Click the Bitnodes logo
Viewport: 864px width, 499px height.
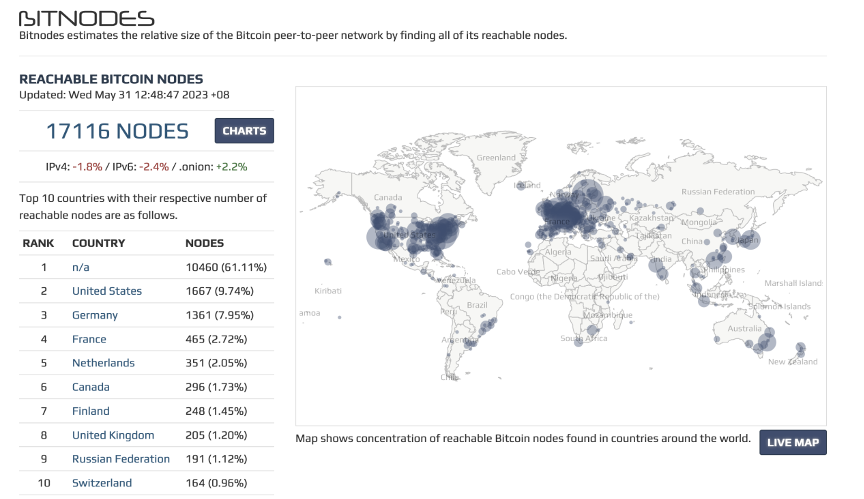coord(87,18)
